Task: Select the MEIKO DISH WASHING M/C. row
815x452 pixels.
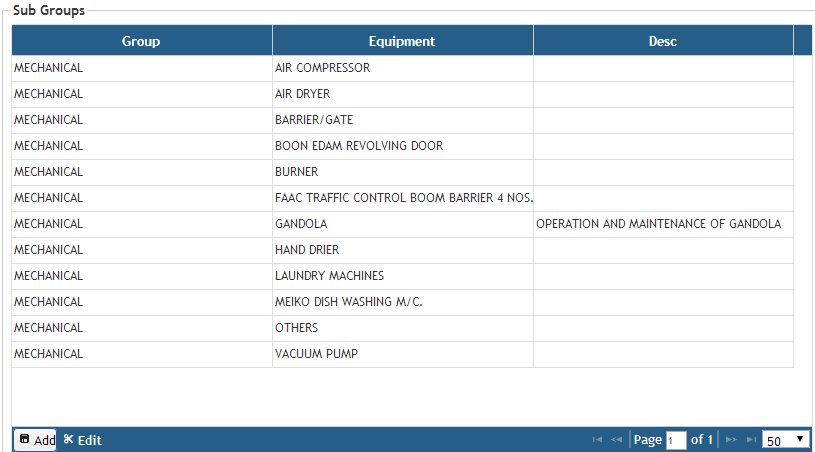Action: 349,302
